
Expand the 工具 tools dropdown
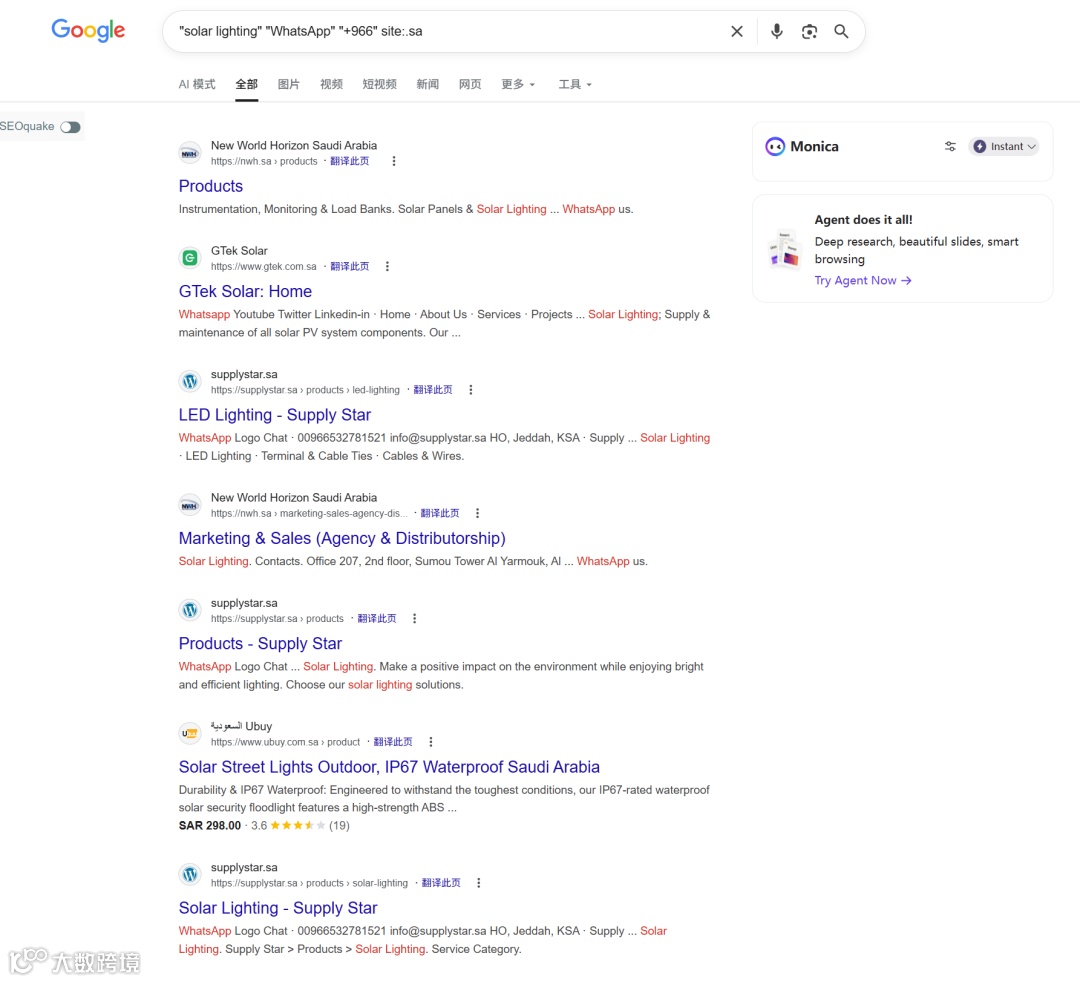point(574,84)
